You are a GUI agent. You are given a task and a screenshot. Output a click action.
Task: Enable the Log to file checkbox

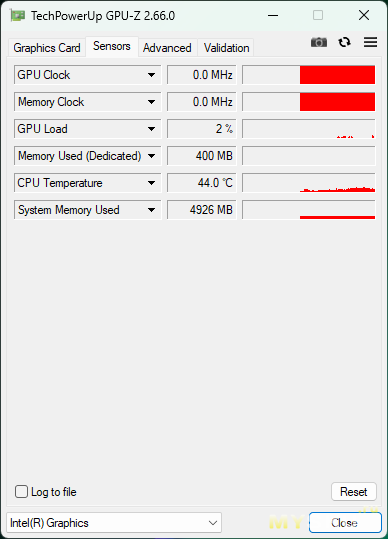(x=21, y=492)
